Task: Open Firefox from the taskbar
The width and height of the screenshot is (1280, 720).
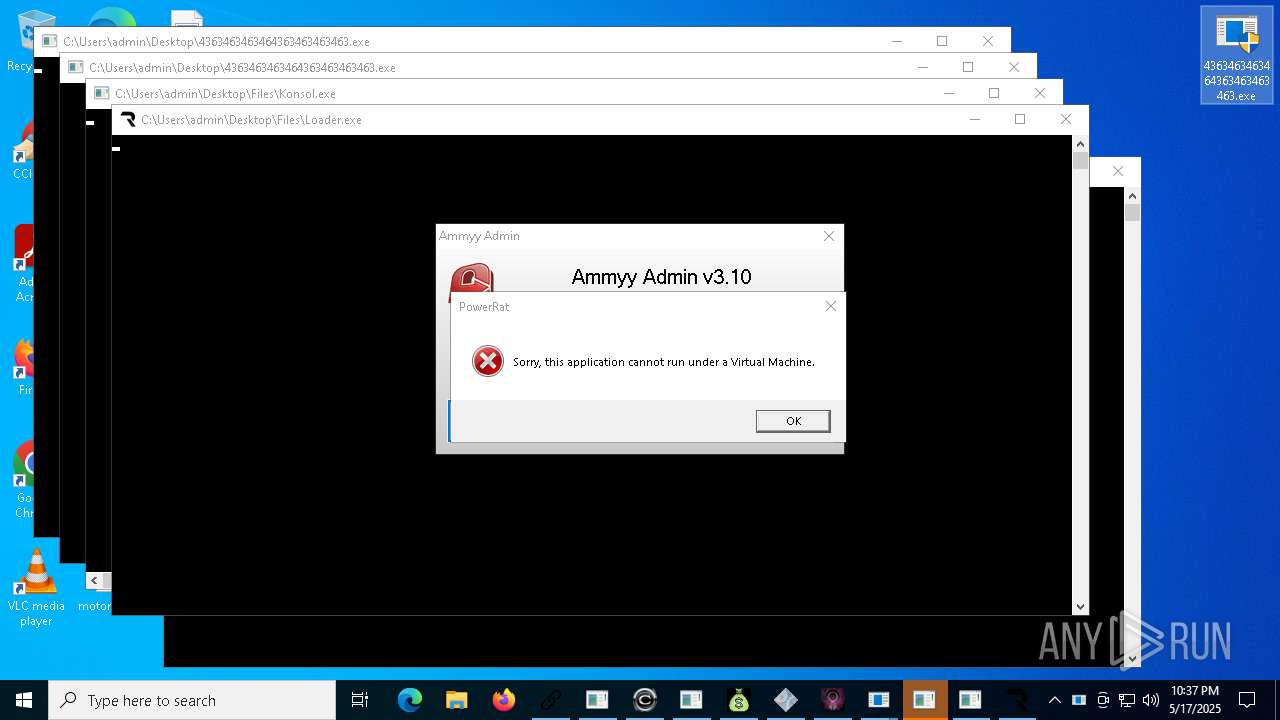Action: 503,700
